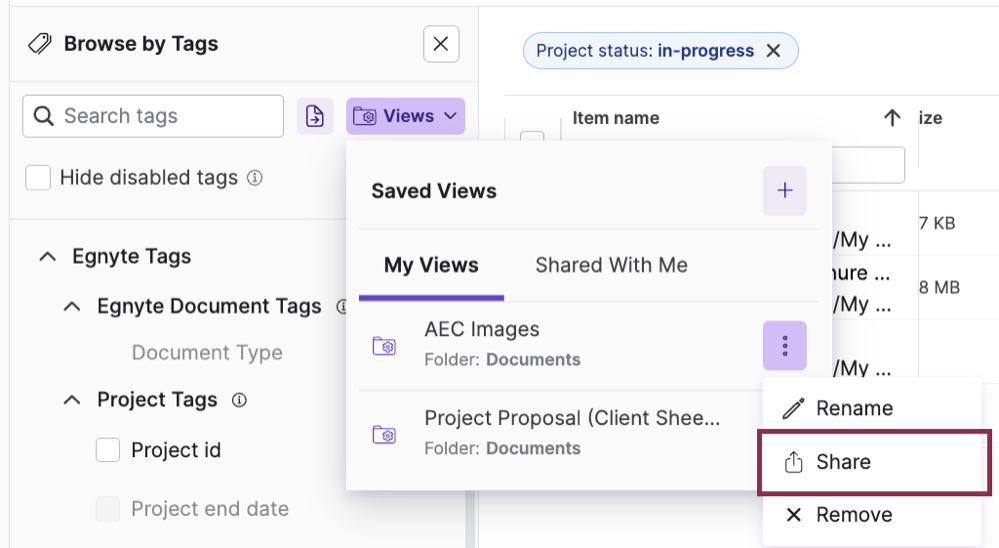This screenshot has height=548, width=999.
Task: Sort by Item name column header
Action: coord(616,118)
